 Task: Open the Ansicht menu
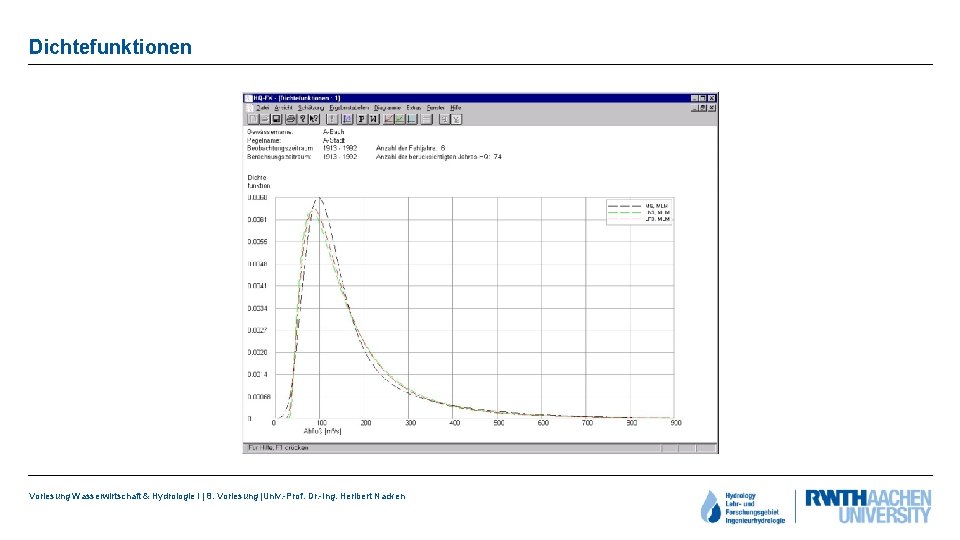(283, 108)
